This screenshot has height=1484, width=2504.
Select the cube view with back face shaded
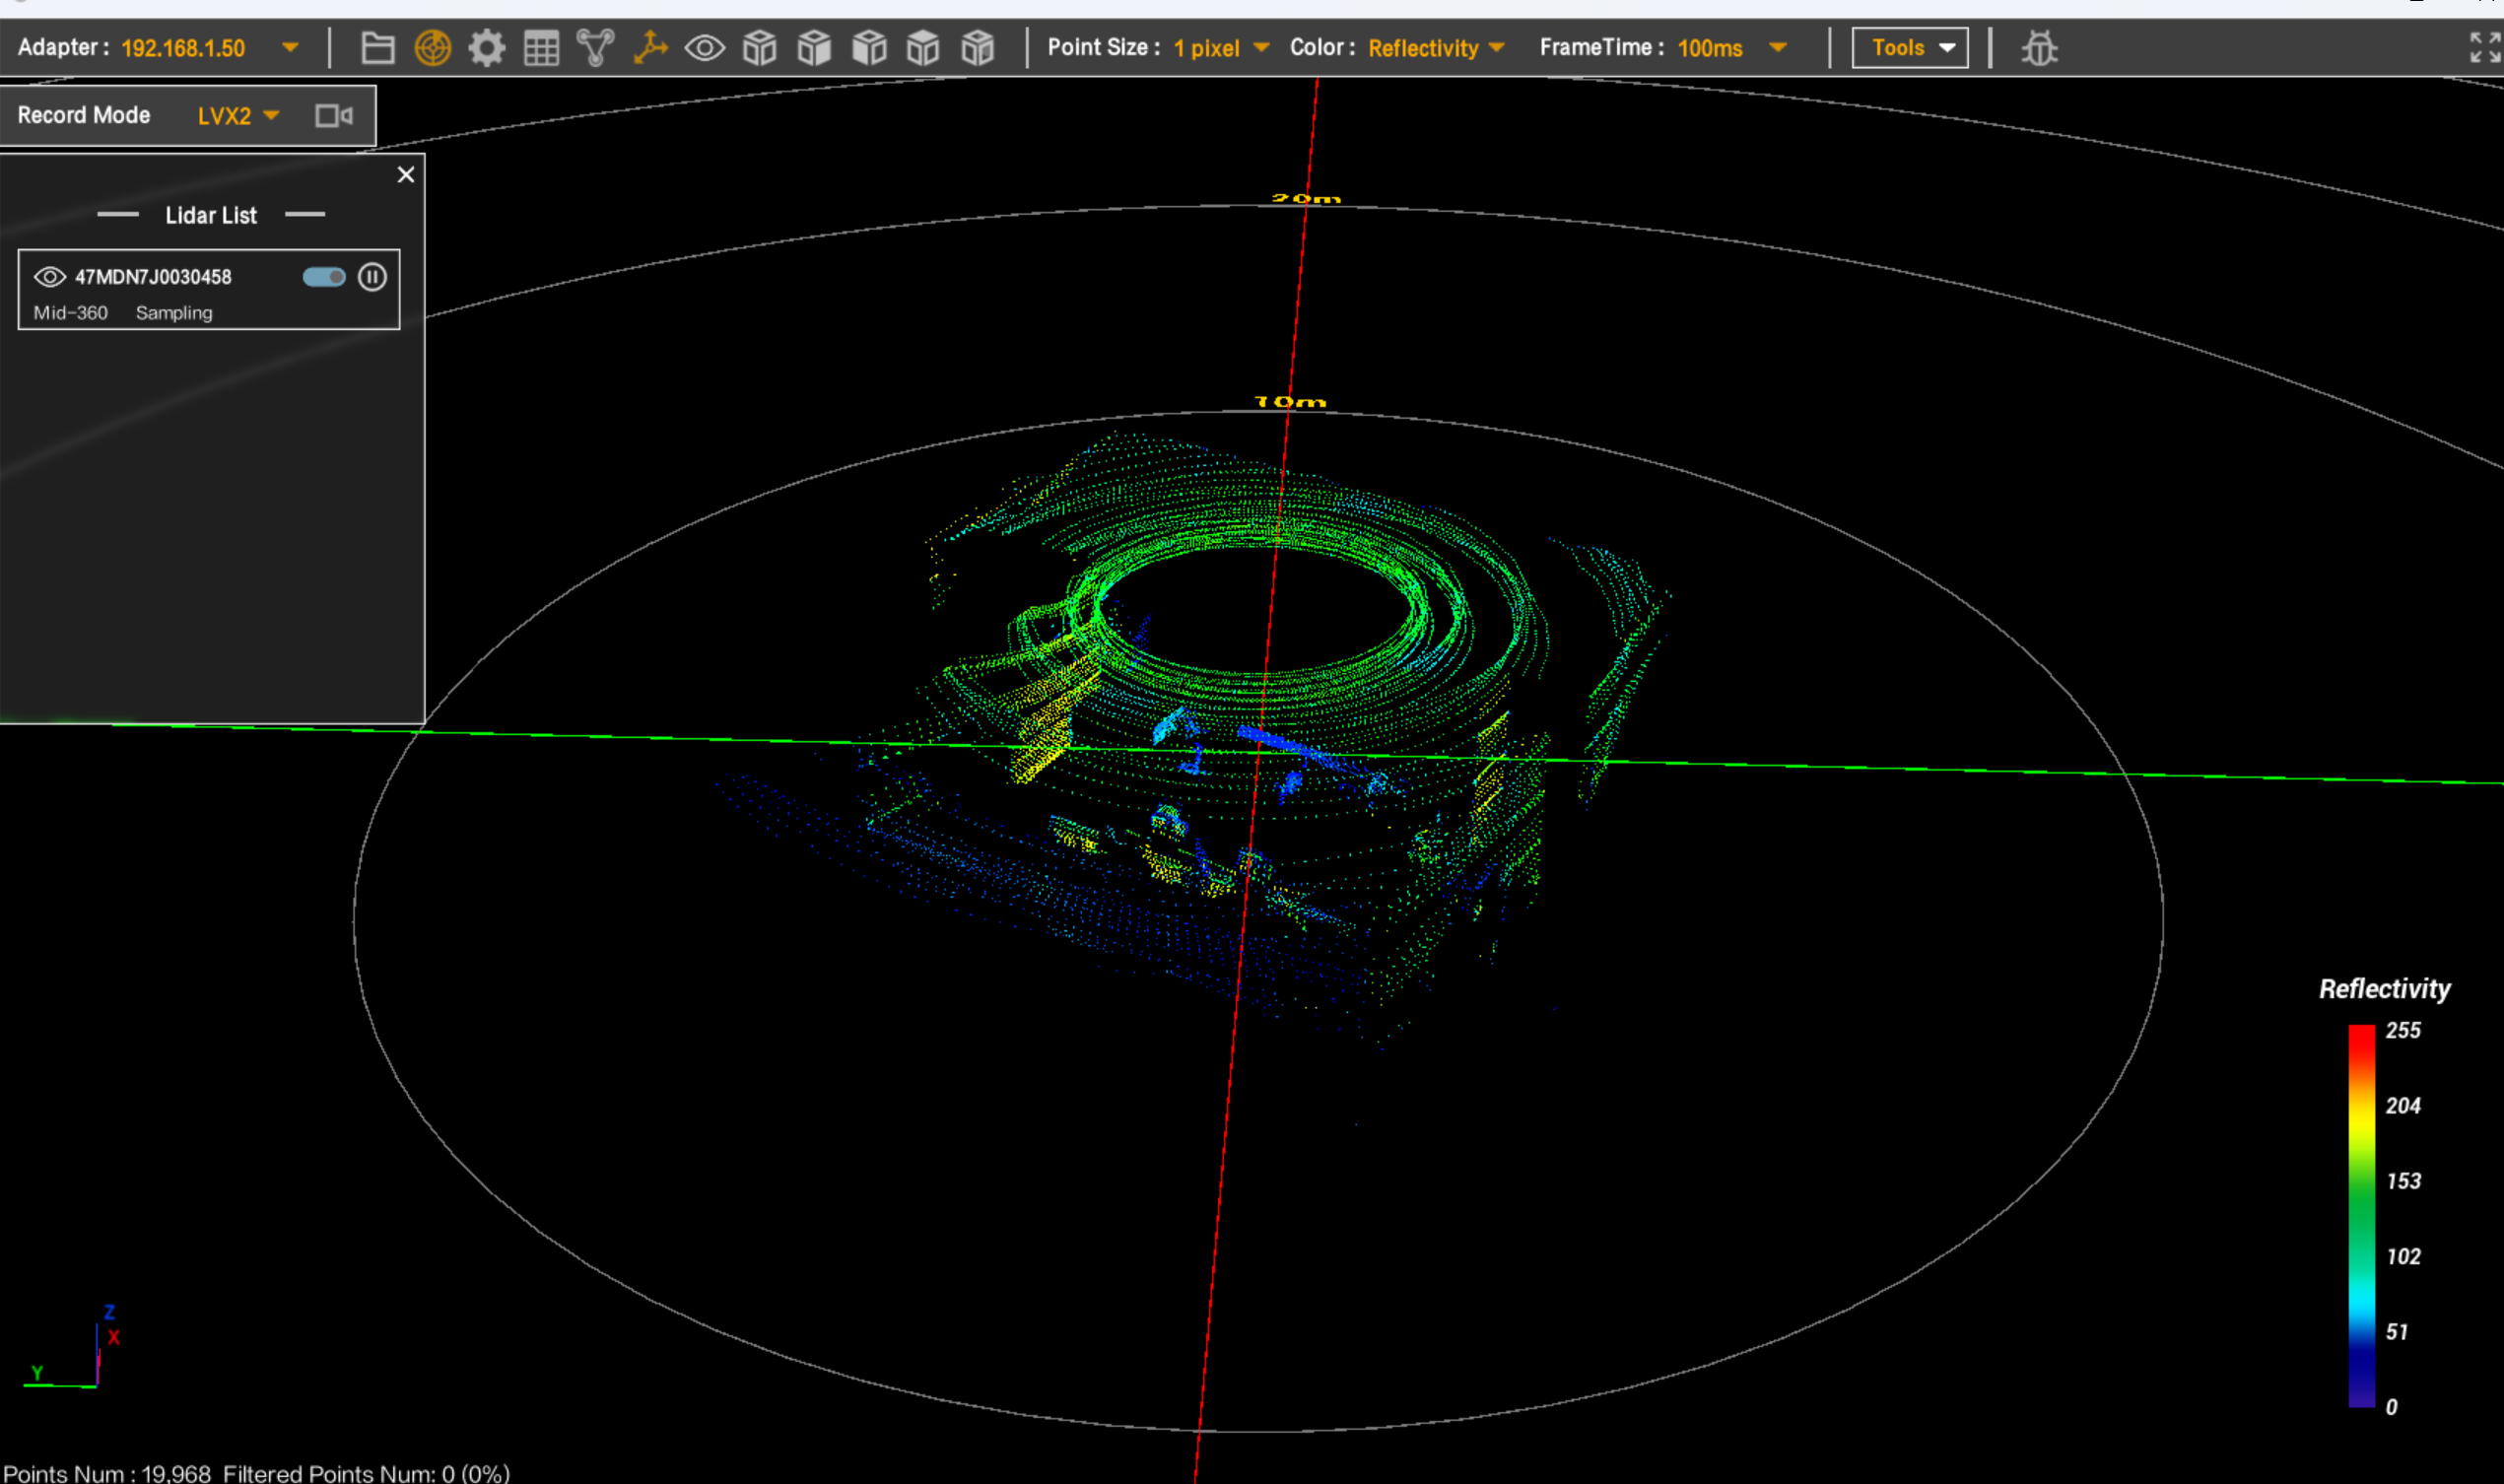pos(978,48)
